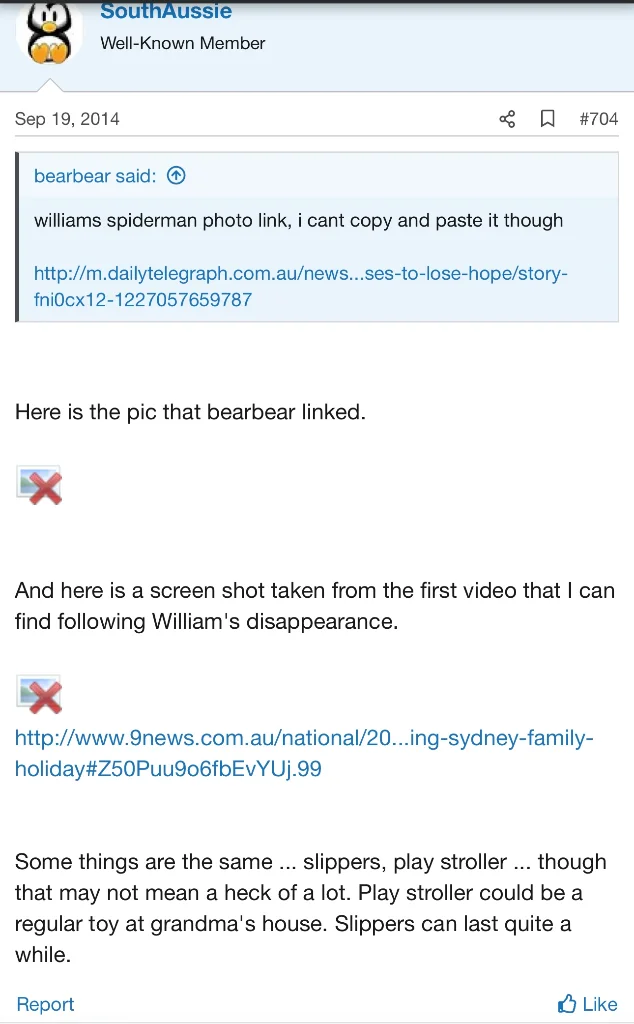Screen dimensions: 634x1024
Task: Toggle the bookmark icon on this post
Action: [x=547, y=119]
